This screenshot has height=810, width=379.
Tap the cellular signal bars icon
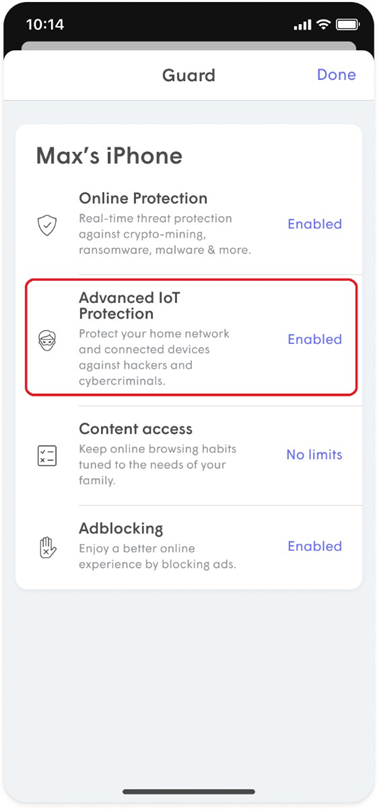[x=303, y=25]
